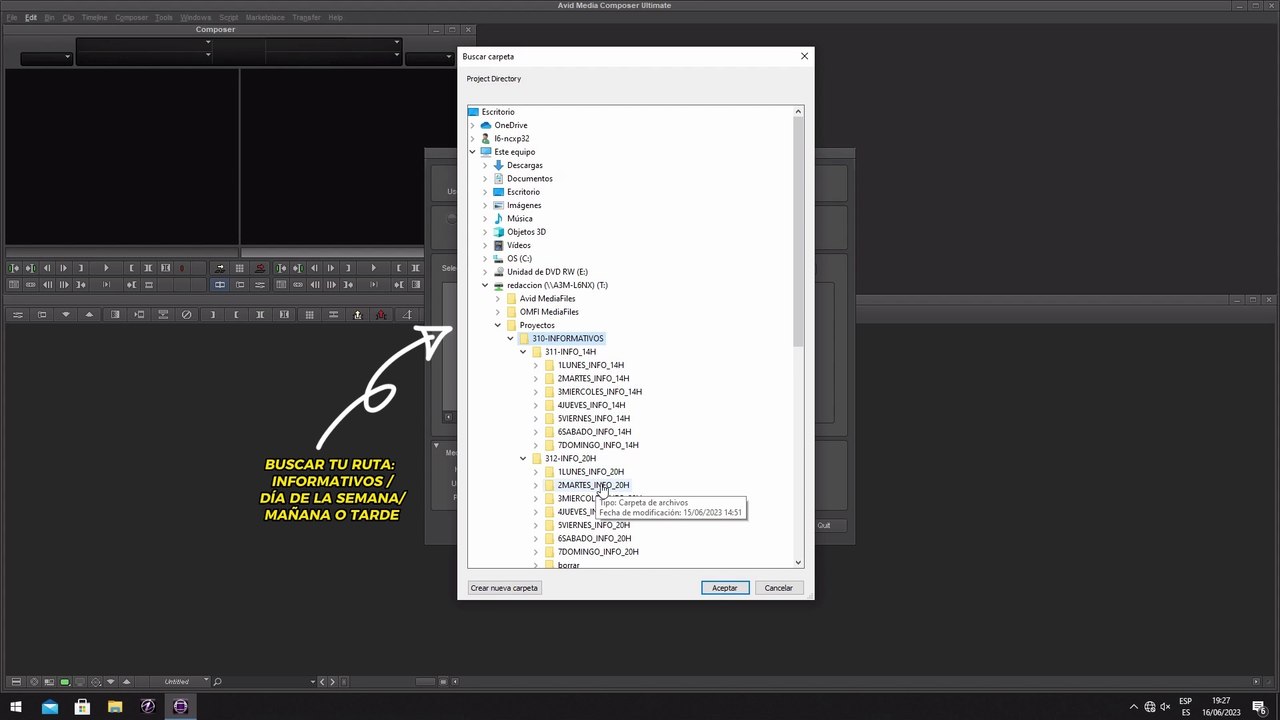Screen dimensions: 1280x720
Task: Click the red Extract icon between Composer monitors
Action: pos(259,268)
